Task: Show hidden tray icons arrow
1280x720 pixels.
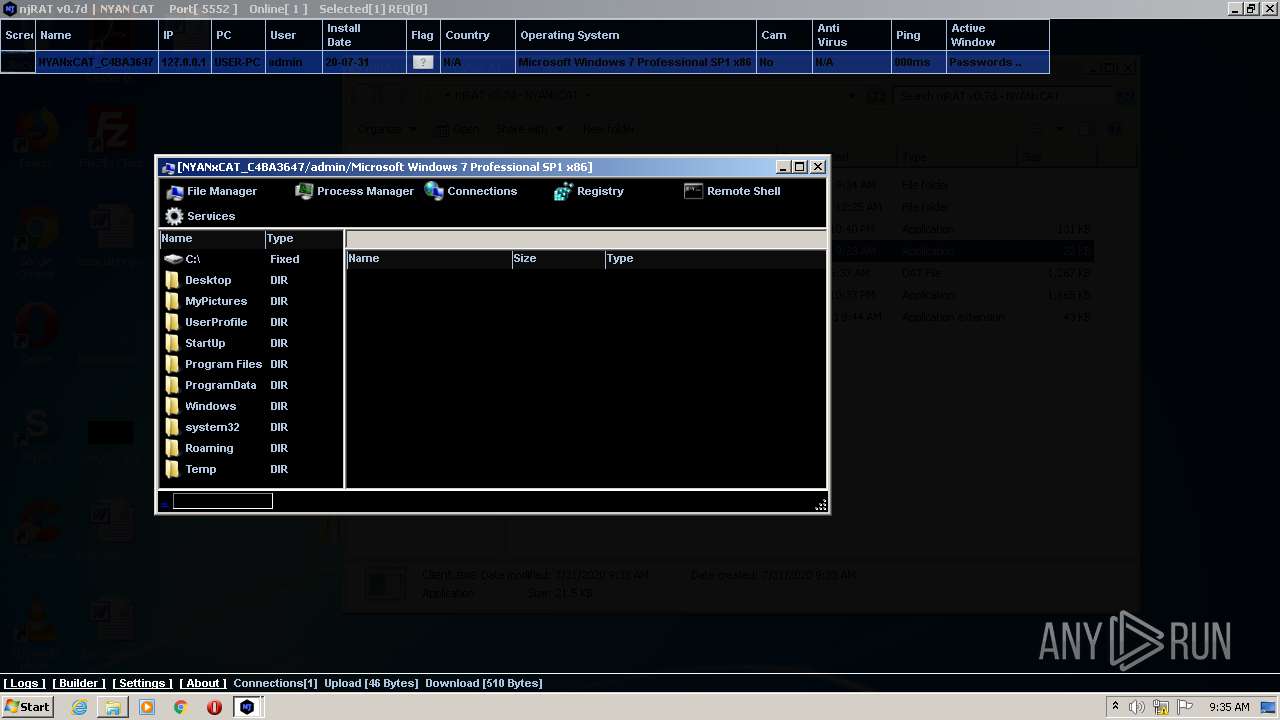Action: pos(1115,707)
